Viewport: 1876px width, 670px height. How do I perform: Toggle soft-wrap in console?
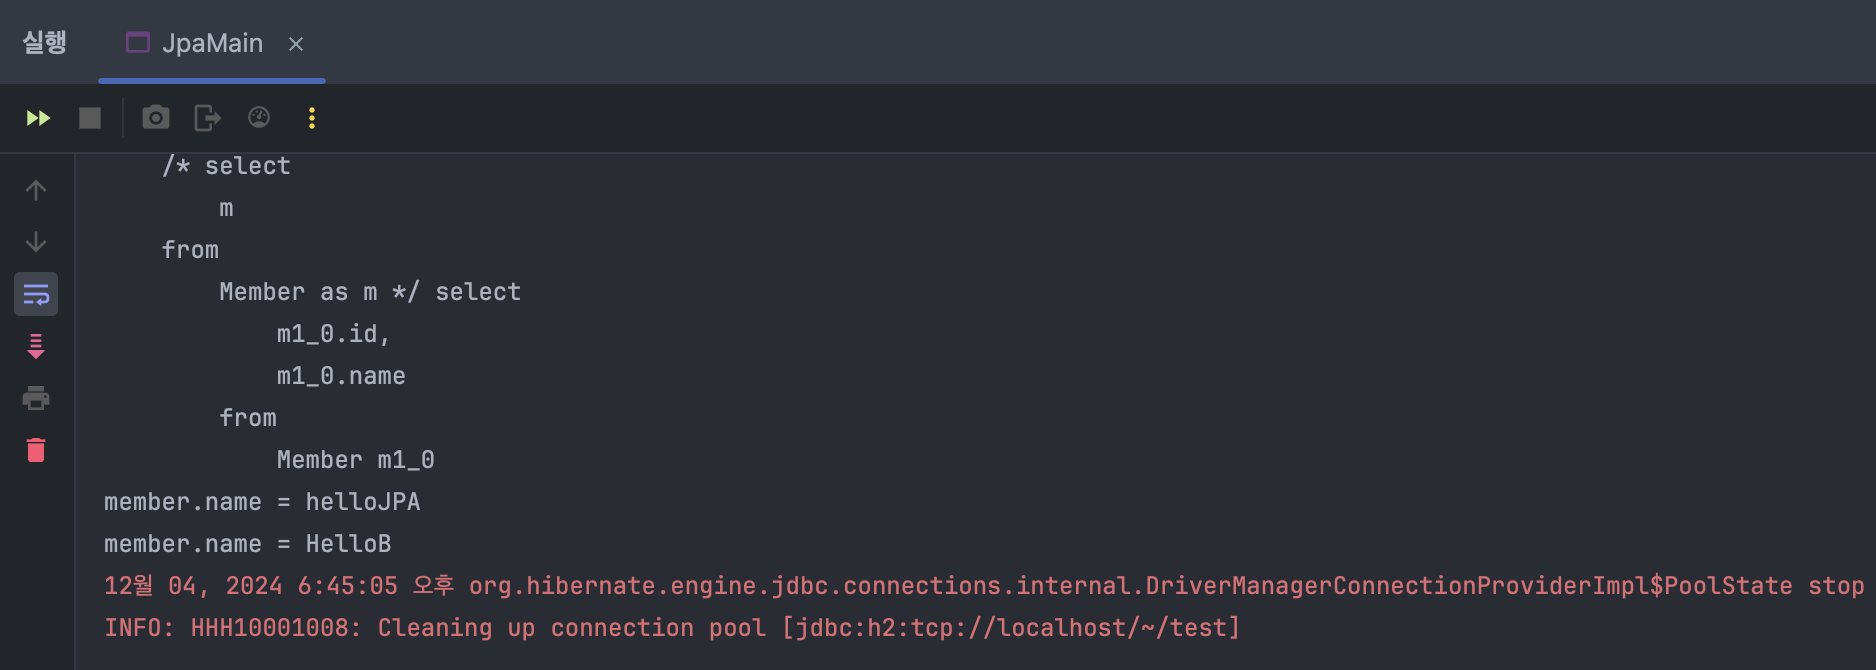tap(36, 294)
